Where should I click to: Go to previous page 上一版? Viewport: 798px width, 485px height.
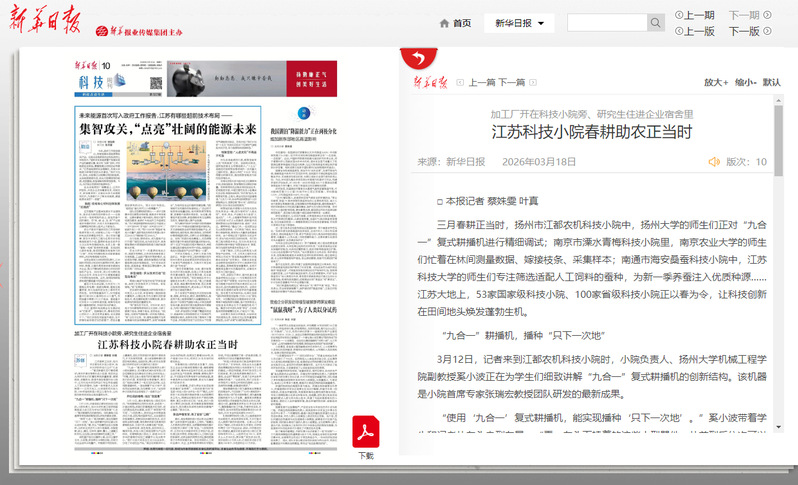(695, 31)
